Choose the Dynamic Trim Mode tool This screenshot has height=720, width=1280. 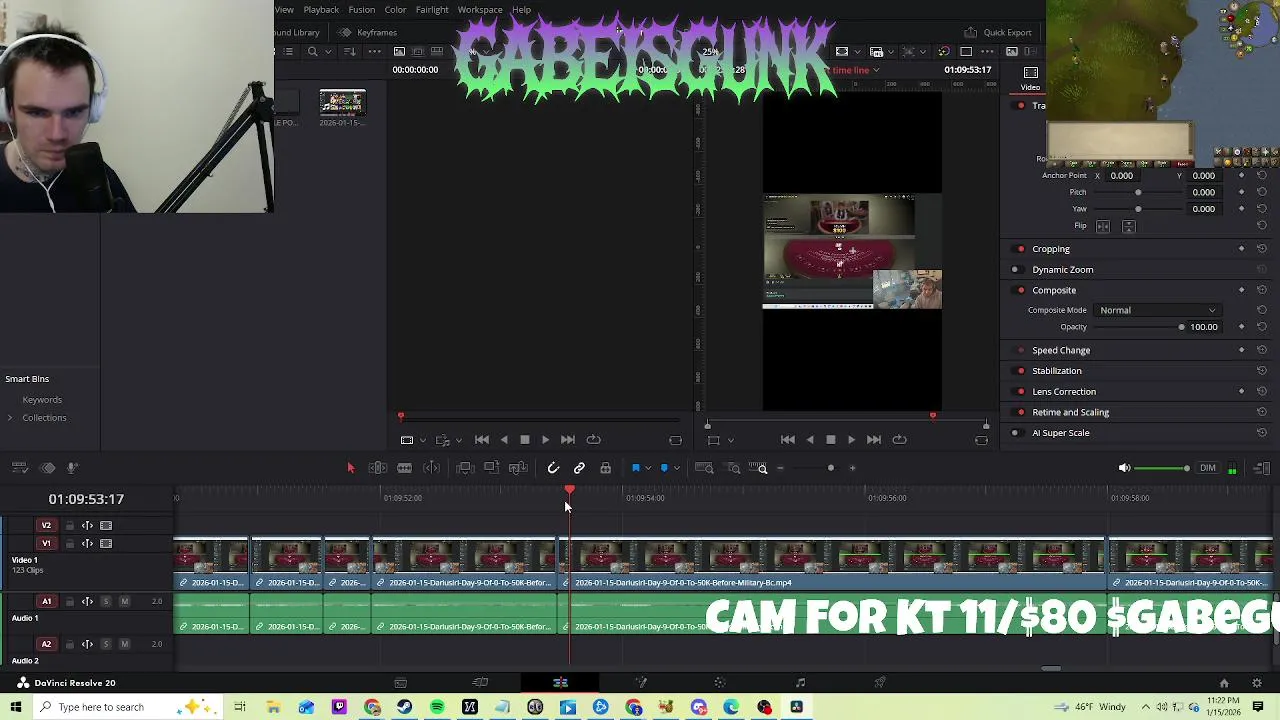coord(404,468)
